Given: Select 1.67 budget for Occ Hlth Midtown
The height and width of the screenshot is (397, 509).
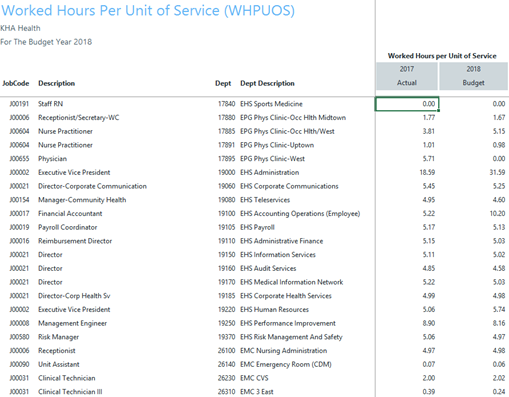Looking at the screenshot, I should click(499, 118).
